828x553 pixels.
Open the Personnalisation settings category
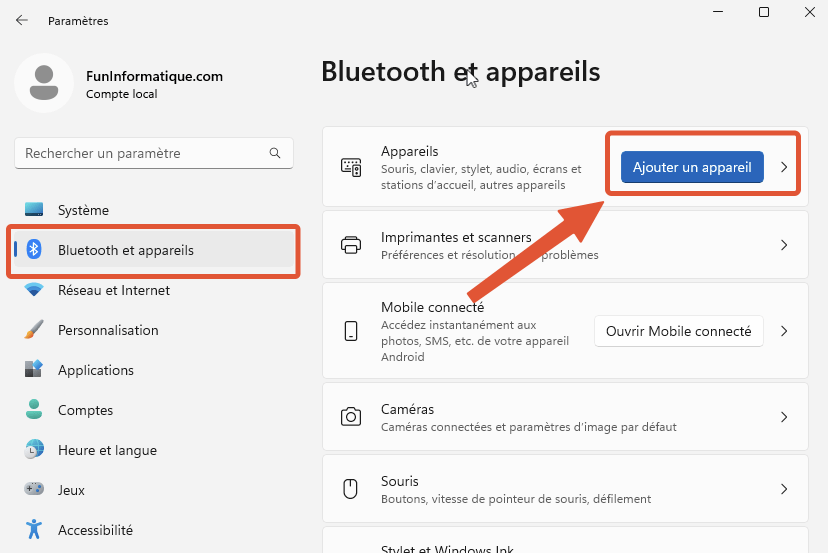click(x=108, y=330)
